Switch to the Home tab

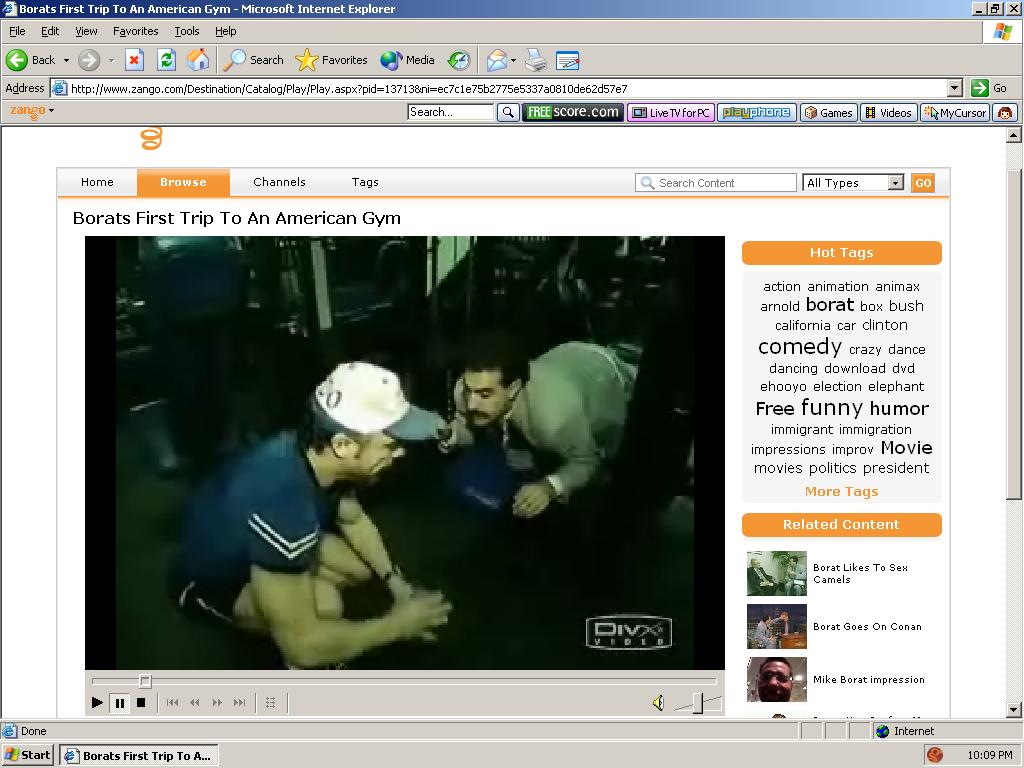point(97,182)
